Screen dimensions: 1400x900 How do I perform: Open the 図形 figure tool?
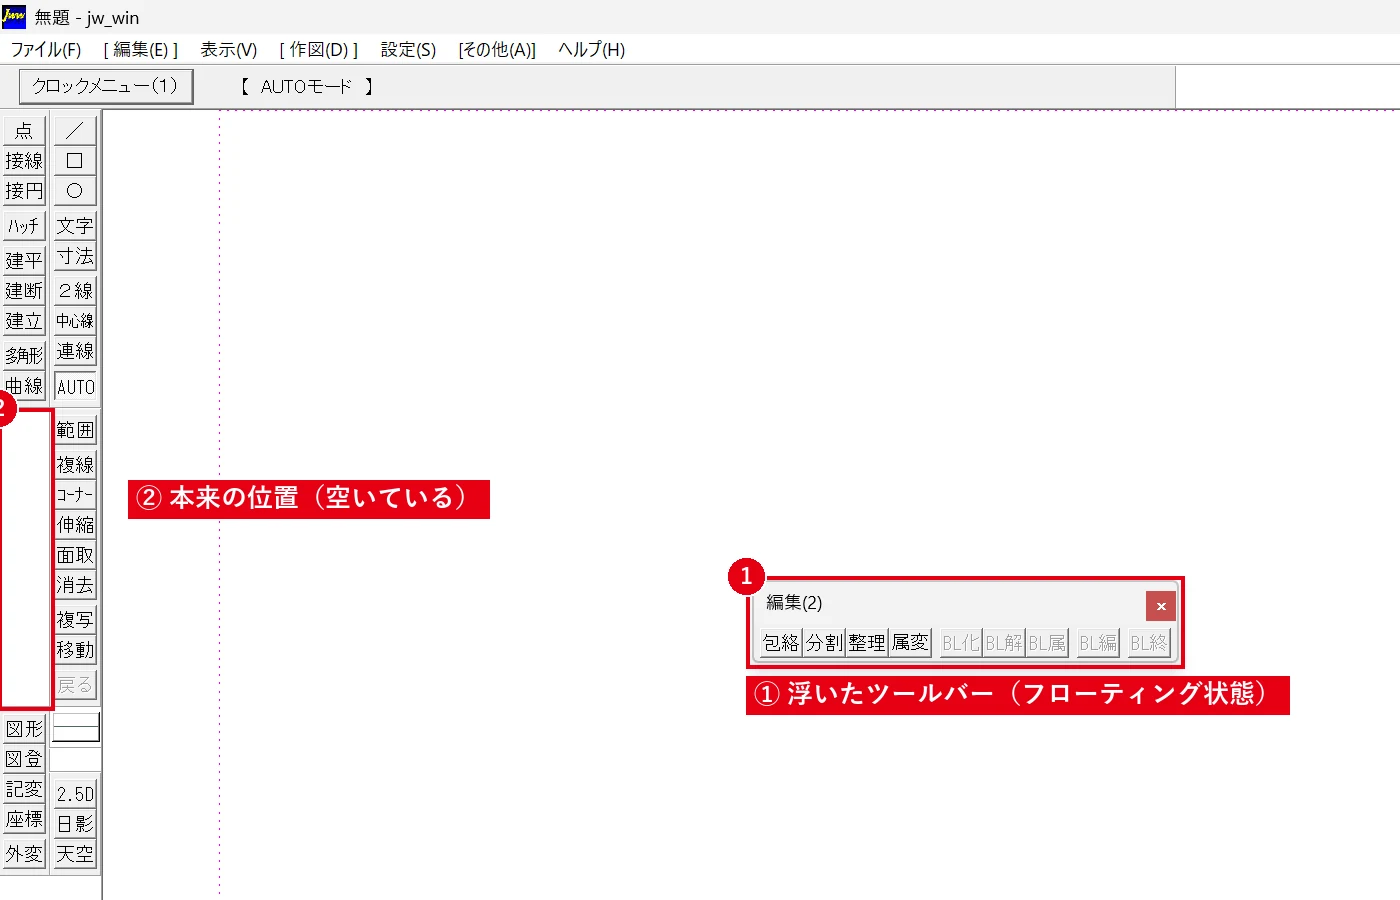(x=25, y=729)
